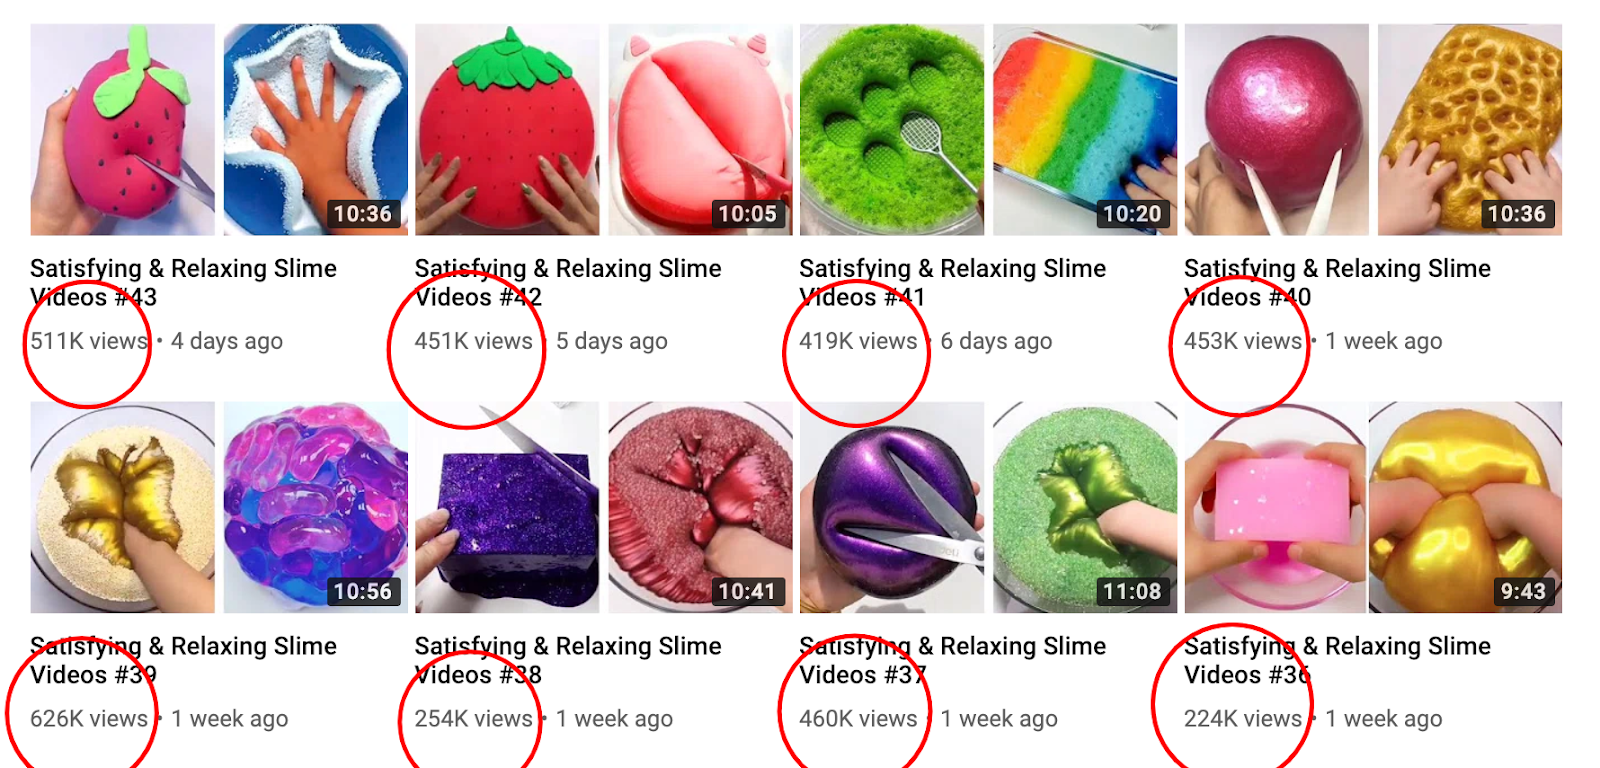Viewport: 1600px width, 768px height.
Task: Open the Slime Videos #42 strawberry thumbnail
Action: point(604,130)
